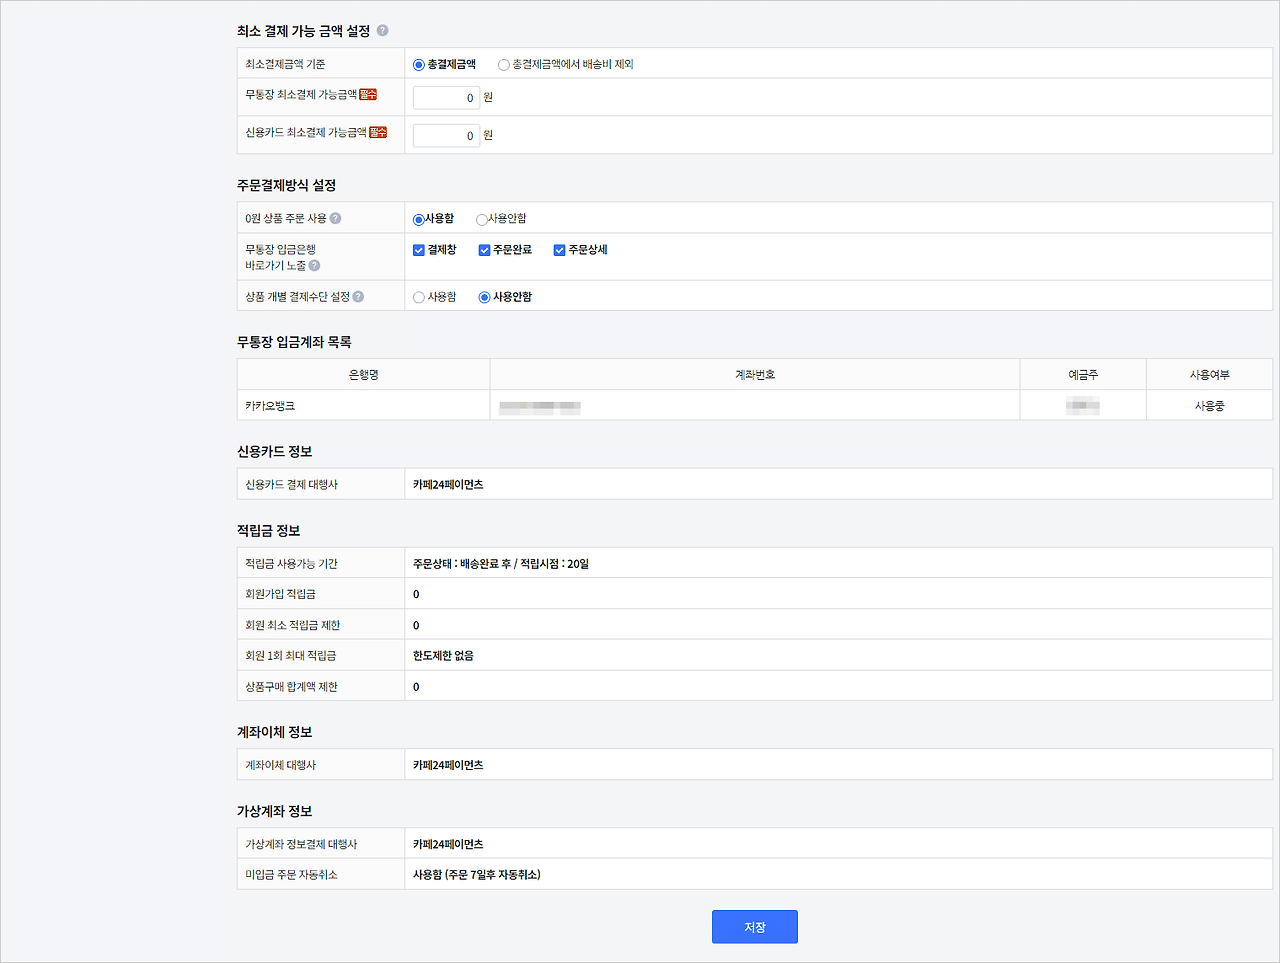1280x963 pixels.
Task: Select 총결제금액 radio button
Action: 419,65
